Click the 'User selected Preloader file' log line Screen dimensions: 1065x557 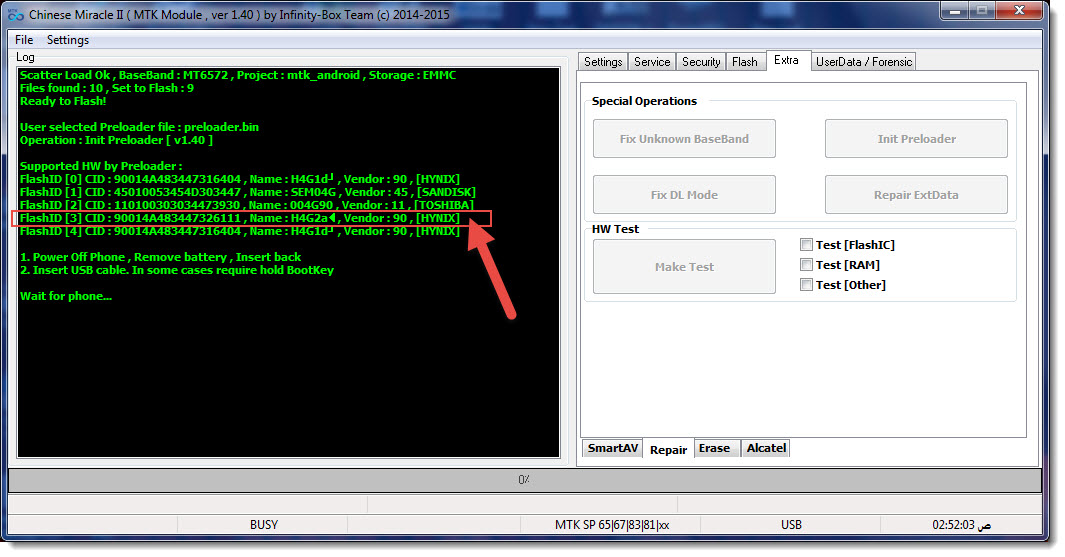pyautogui.click(x=139, y=127)
